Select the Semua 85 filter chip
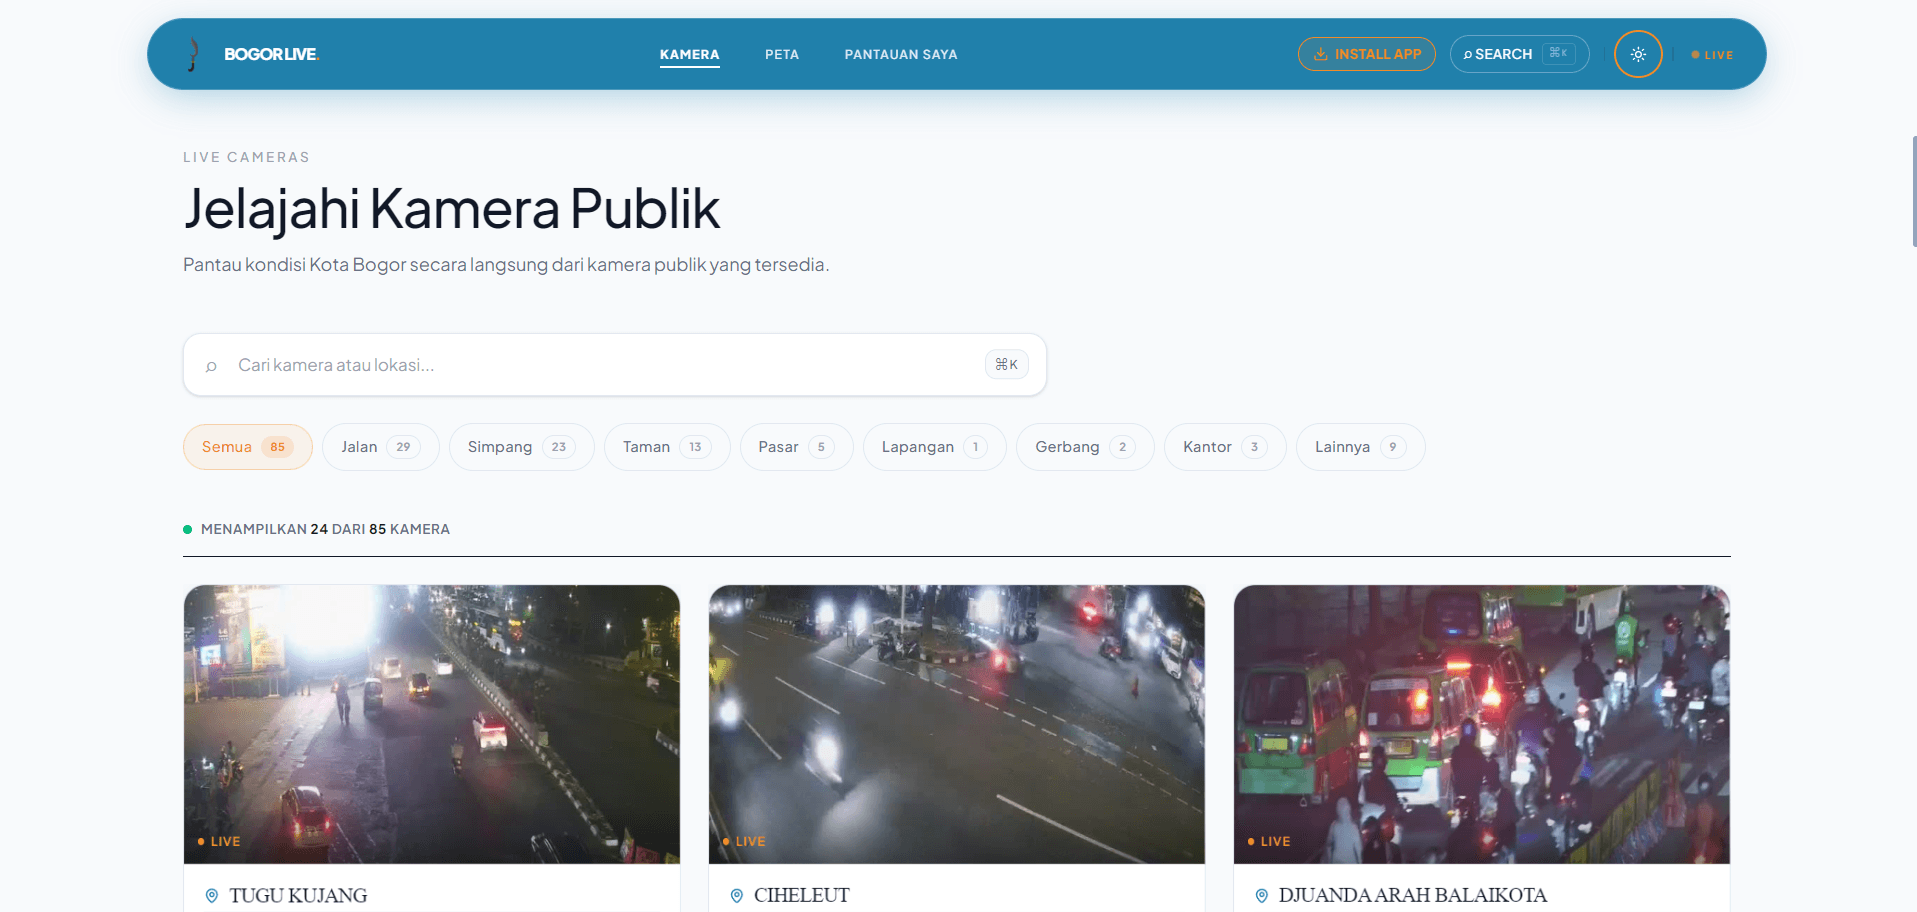Image resolution: width=1917 pixels, height=912 pixels. tap(247, 447)
